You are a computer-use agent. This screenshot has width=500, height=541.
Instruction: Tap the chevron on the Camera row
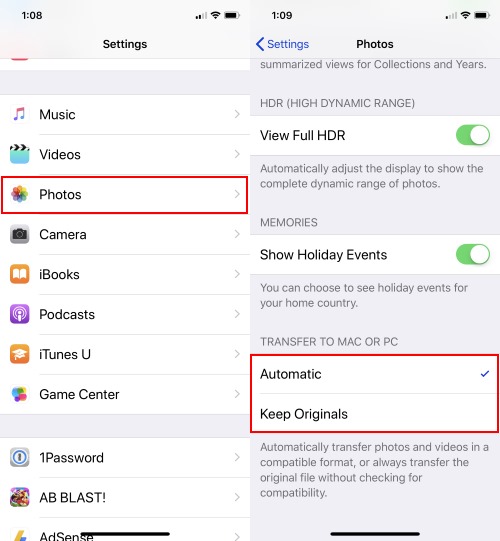pos(237,234)
